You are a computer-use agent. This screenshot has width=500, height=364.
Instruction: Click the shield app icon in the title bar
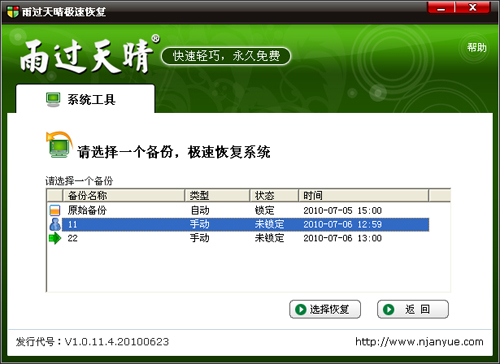[13, 12]
